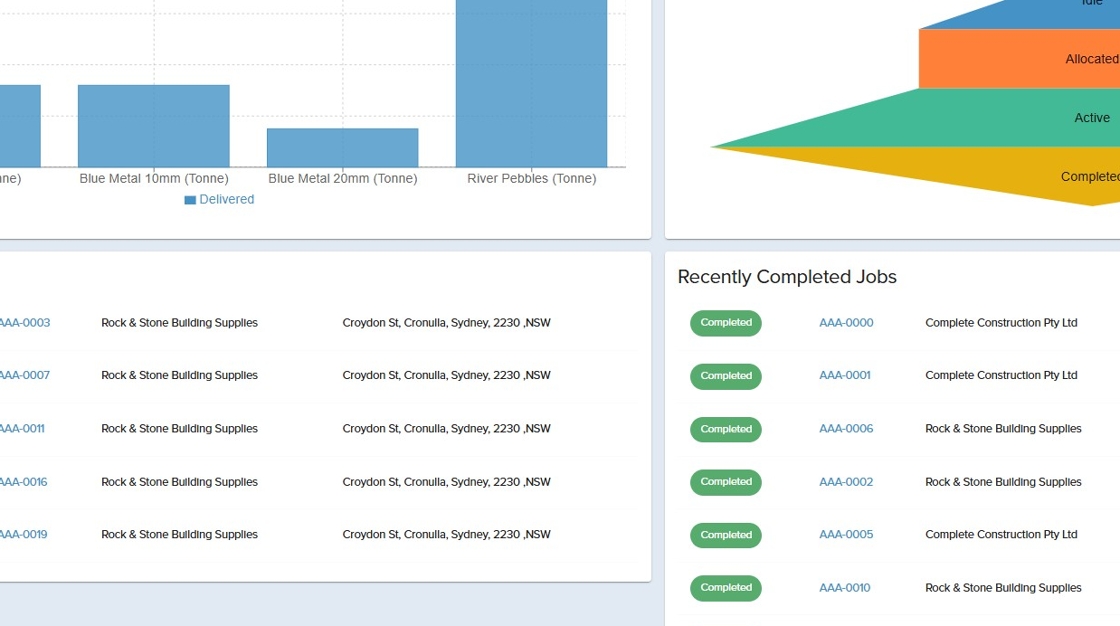
Task: Click the River Pebbles bar
Action: point(531,83)
